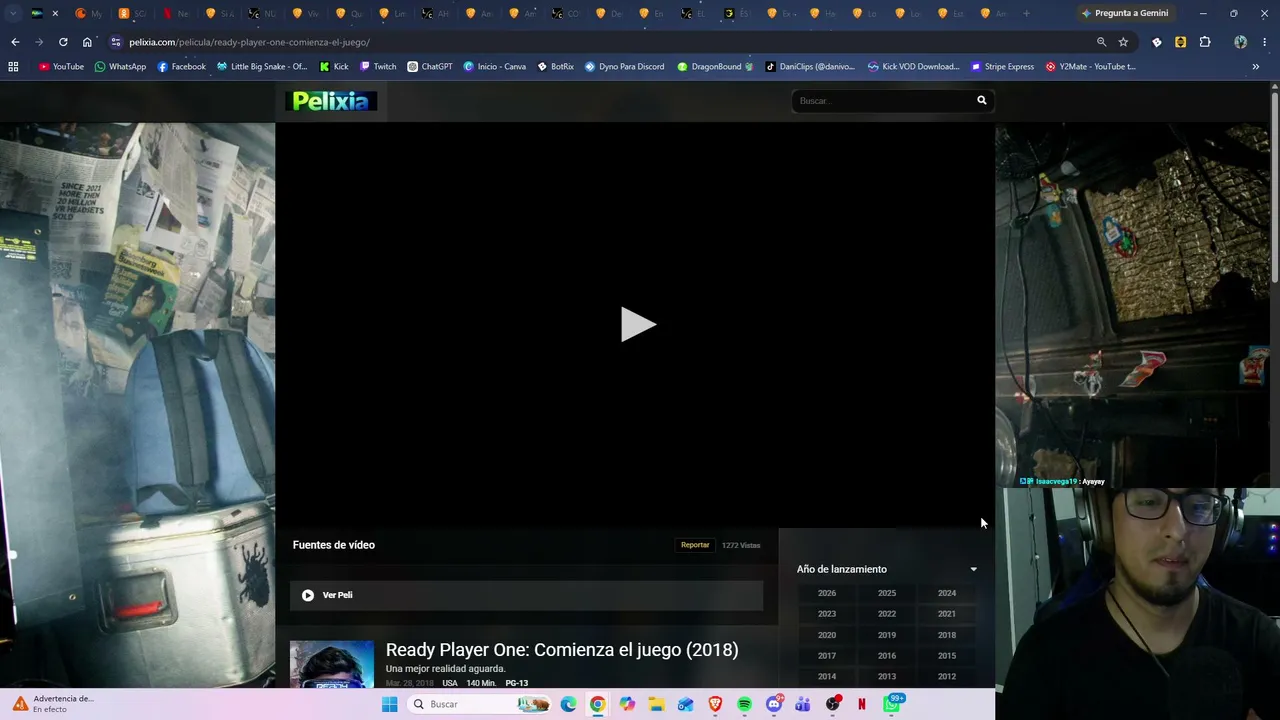Play the movie in the video player
This screenshot has height=720, width=1280.
click(x=637, y=324)
